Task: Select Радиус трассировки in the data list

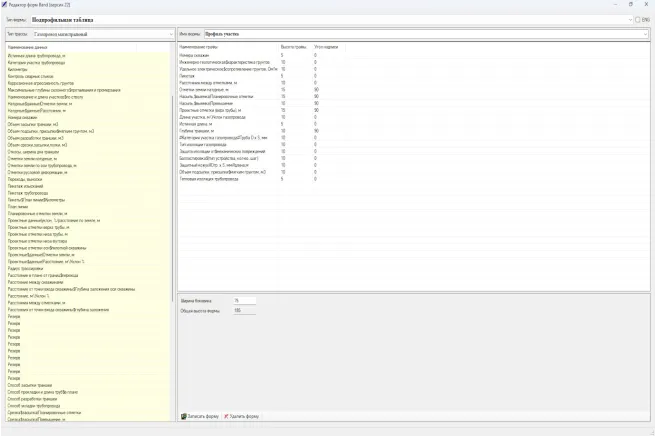Action: coord(28,268)
